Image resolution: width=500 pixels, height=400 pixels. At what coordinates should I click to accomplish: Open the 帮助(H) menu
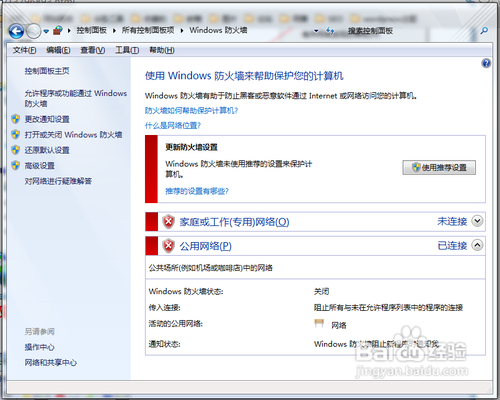(162, 50)
